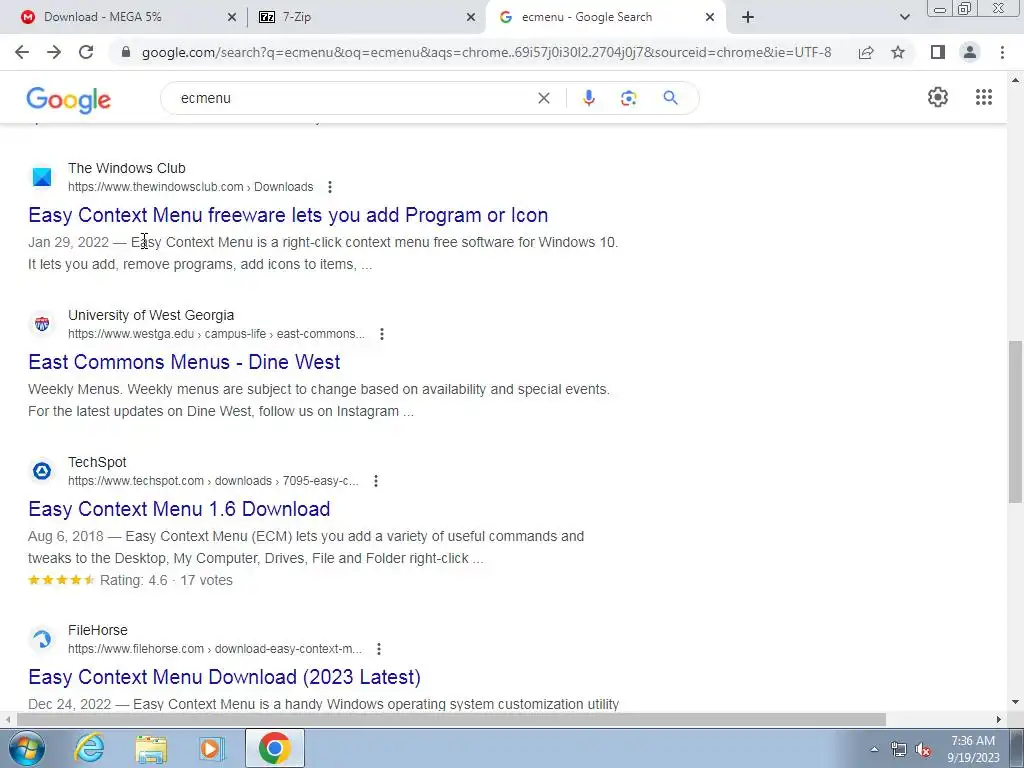
Task: Click the westga.edu campus-life URL
Action: point(216,334)
